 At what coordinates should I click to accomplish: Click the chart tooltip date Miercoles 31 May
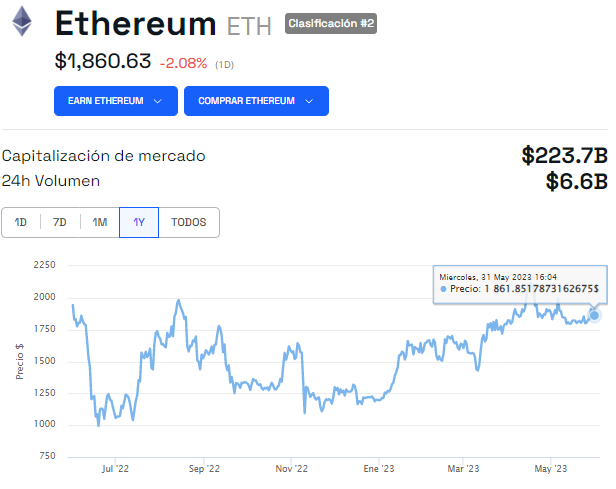click(x=497, y=275)
